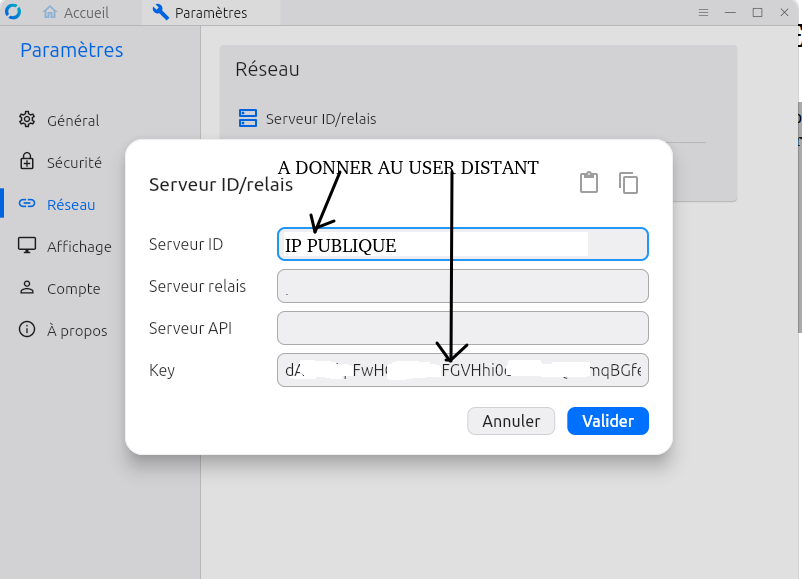Click the Serveur relais input field
The height and width of the screenshot is (579, 802).
pyautogui.click(x=463, y=286)
